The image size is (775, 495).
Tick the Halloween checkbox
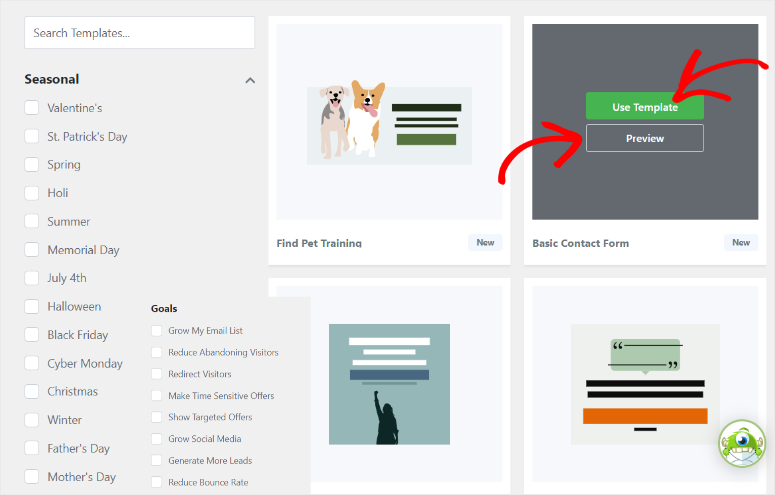tap(32, 307)
